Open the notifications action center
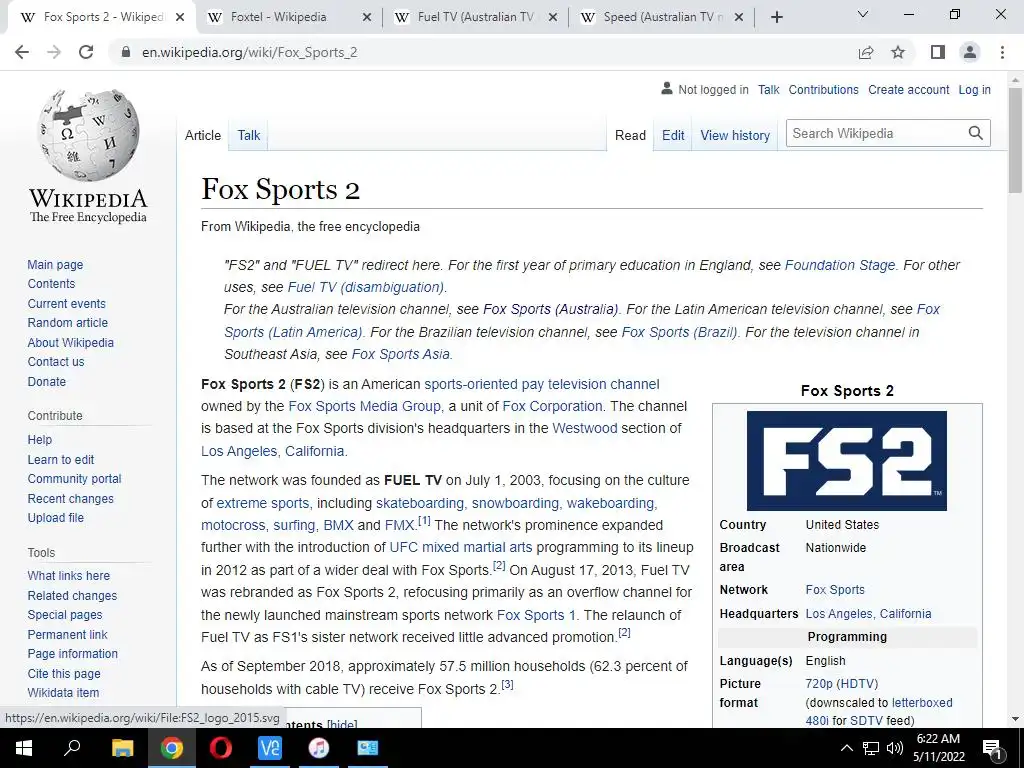This screenshot has width=1024, height=768. (x=992, y=748)
